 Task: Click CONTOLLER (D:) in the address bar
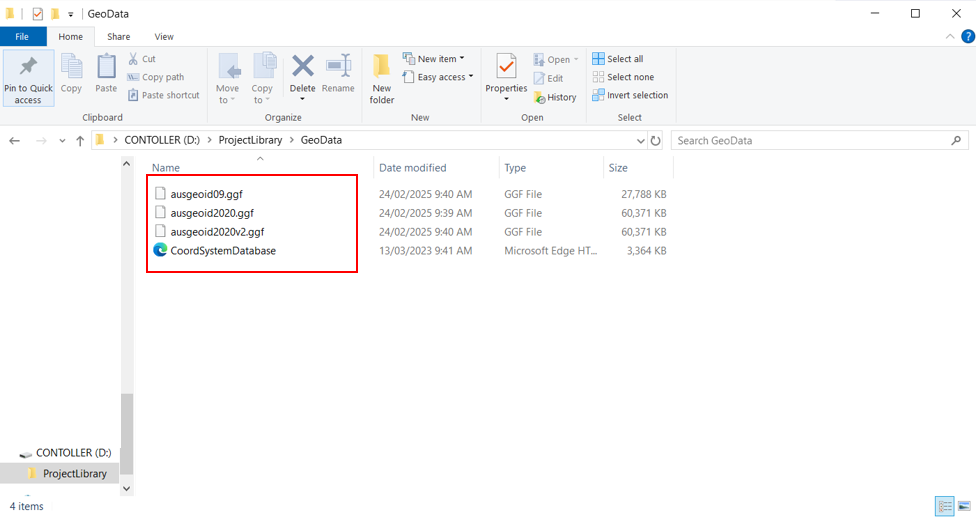(162, 140)
